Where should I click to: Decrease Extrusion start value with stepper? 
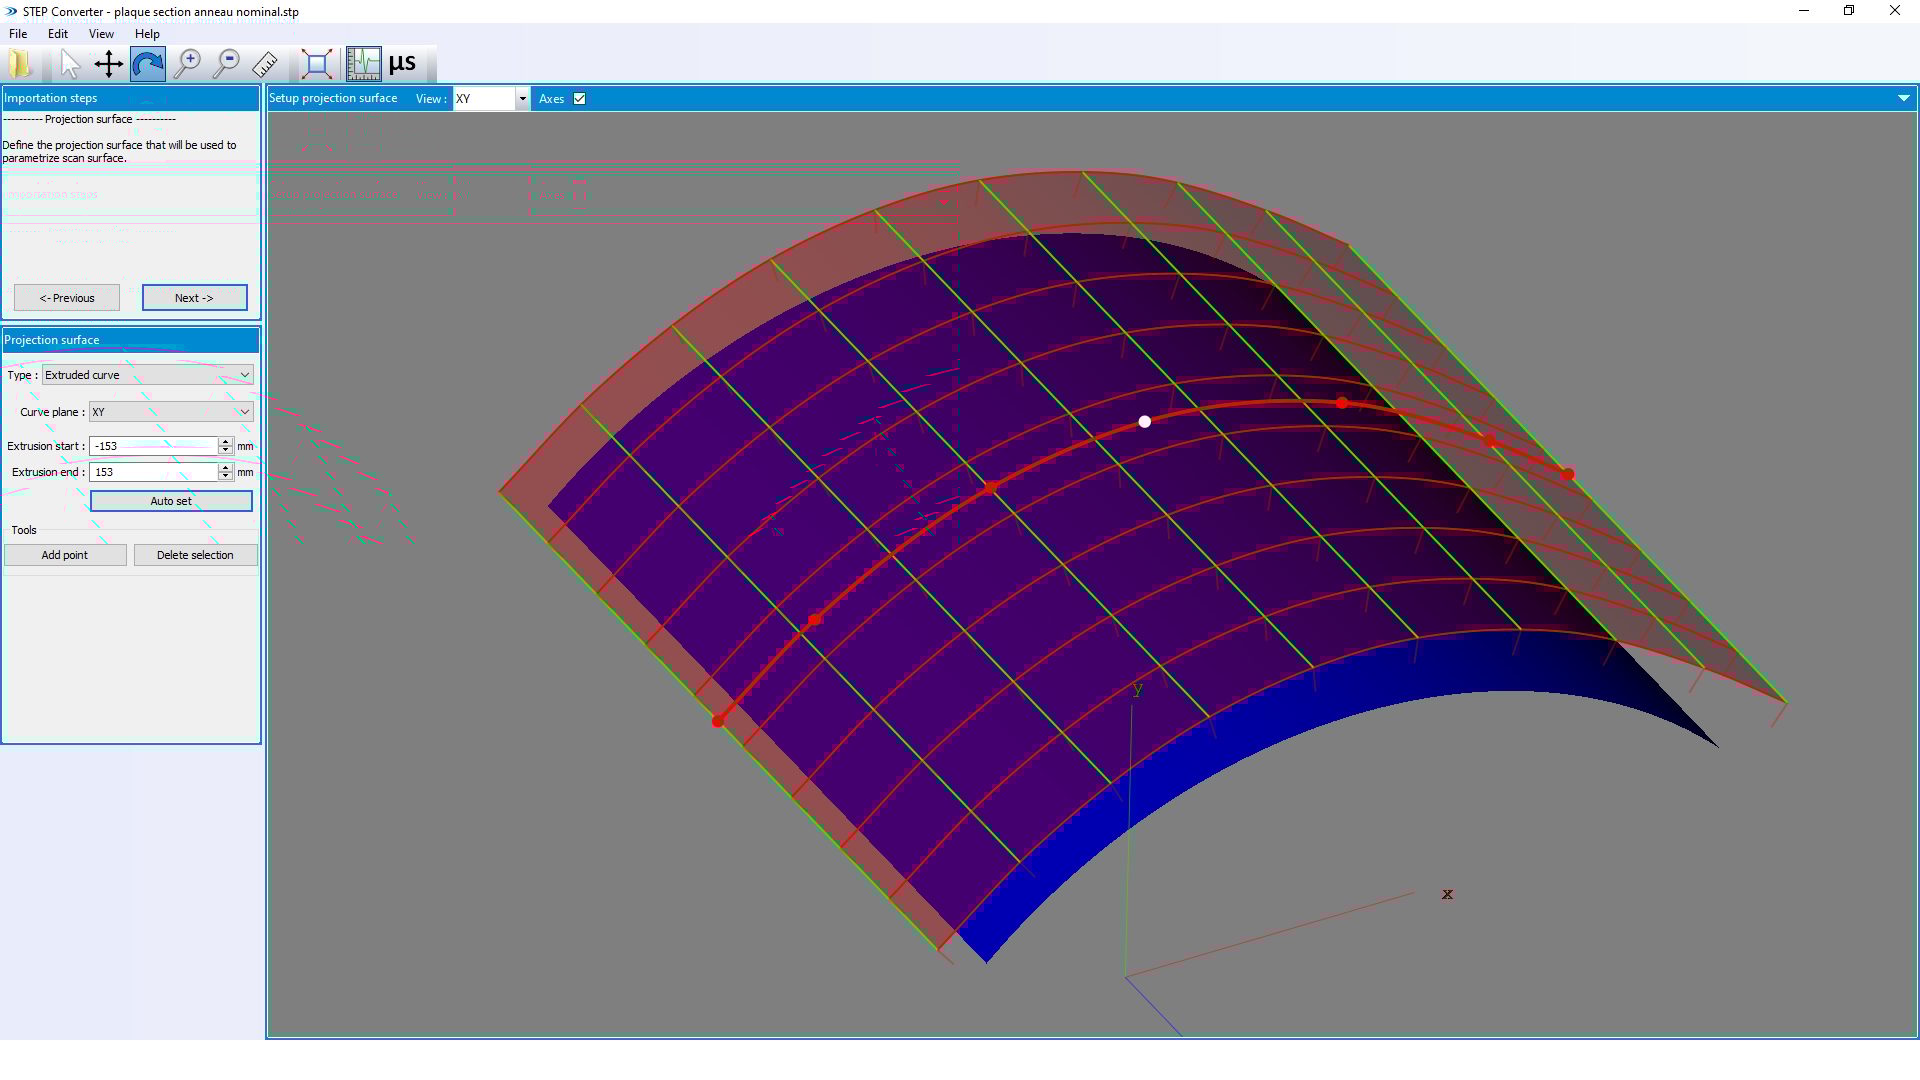click(x=225, y=450)
